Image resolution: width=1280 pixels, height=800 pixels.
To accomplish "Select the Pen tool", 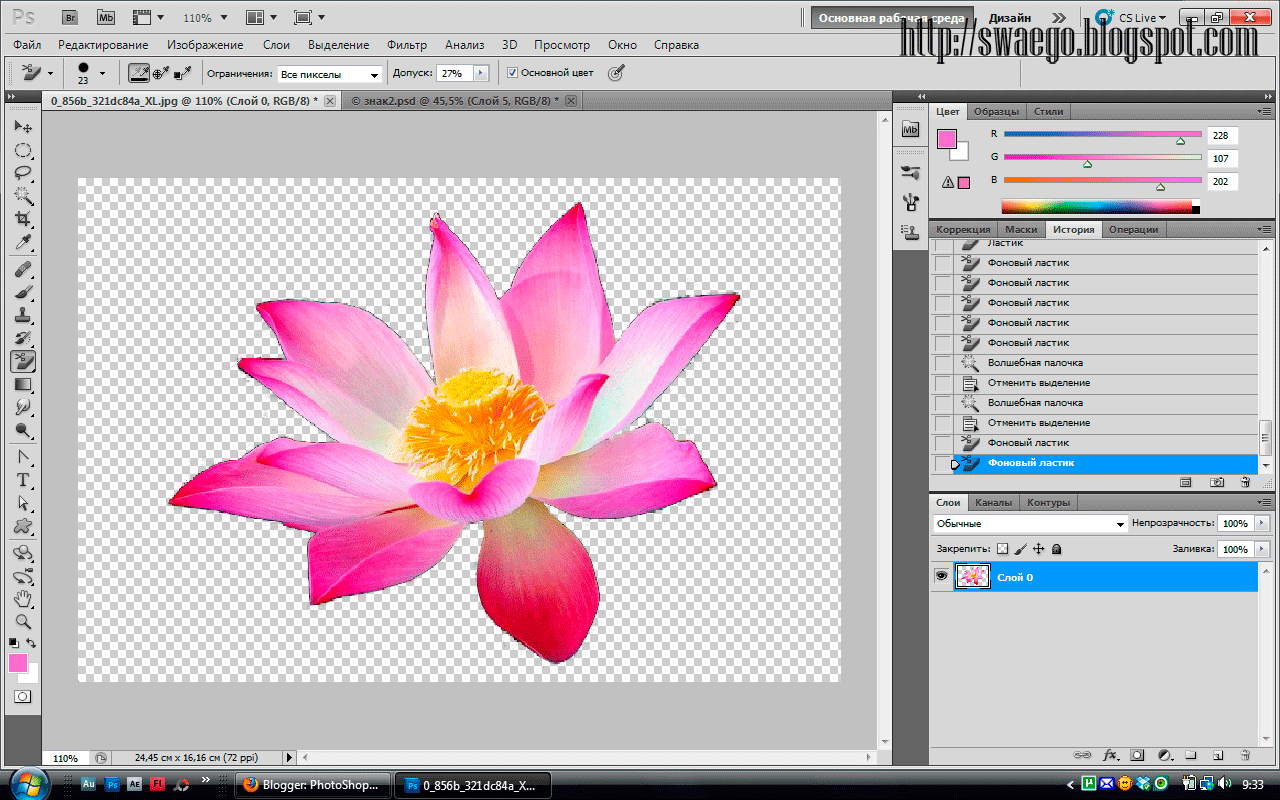I will click(22, 457).
